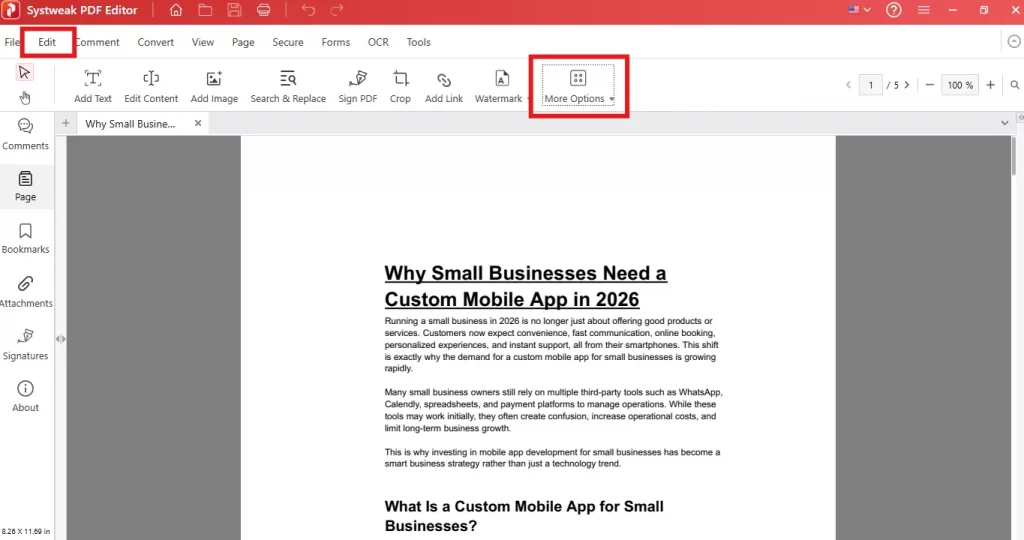The width and height of the screenshot is (1024, 540).
Task: Open the Convert menu
Action: pos(155,42)
